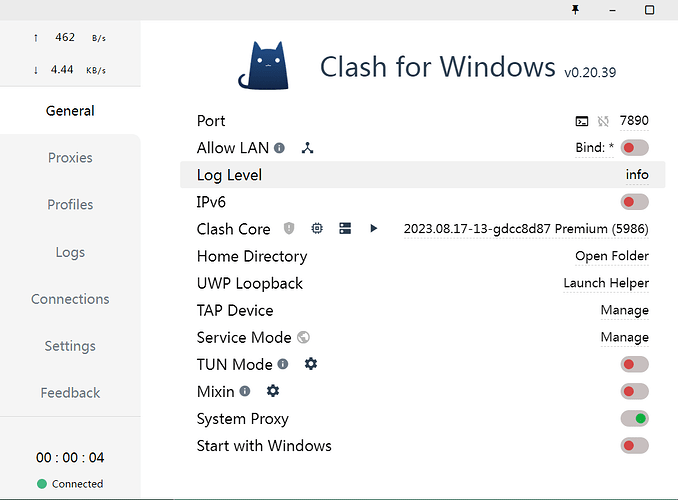Click the v0.20.39 version label
678x500 pixels.
590,72
